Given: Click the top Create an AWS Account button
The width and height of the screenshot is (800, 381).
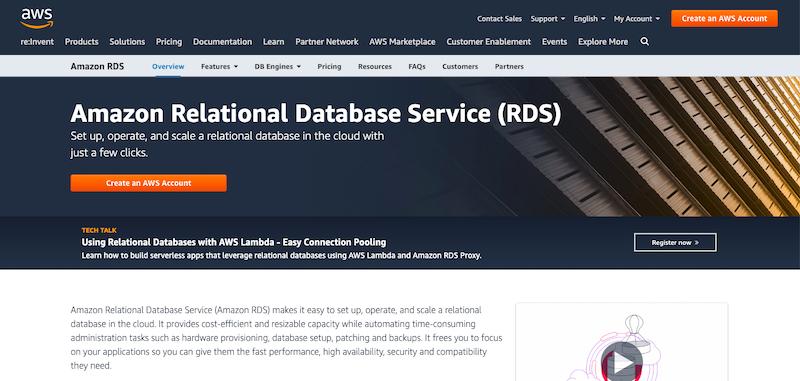Looking at the screenshot, I should click(724, 18).
